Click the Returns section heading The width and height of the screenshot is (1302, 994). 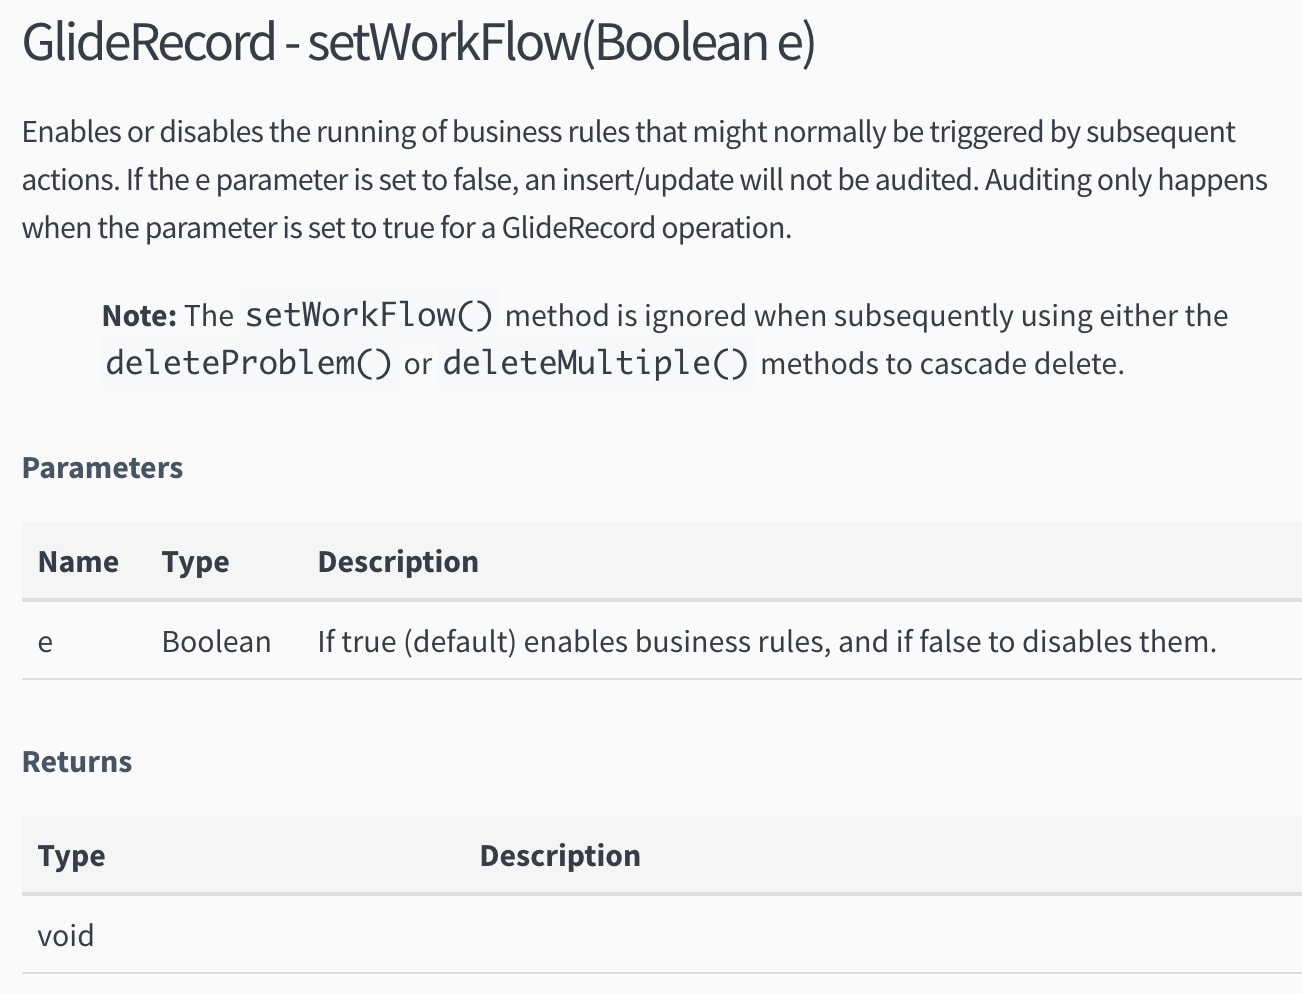[77, 762]
